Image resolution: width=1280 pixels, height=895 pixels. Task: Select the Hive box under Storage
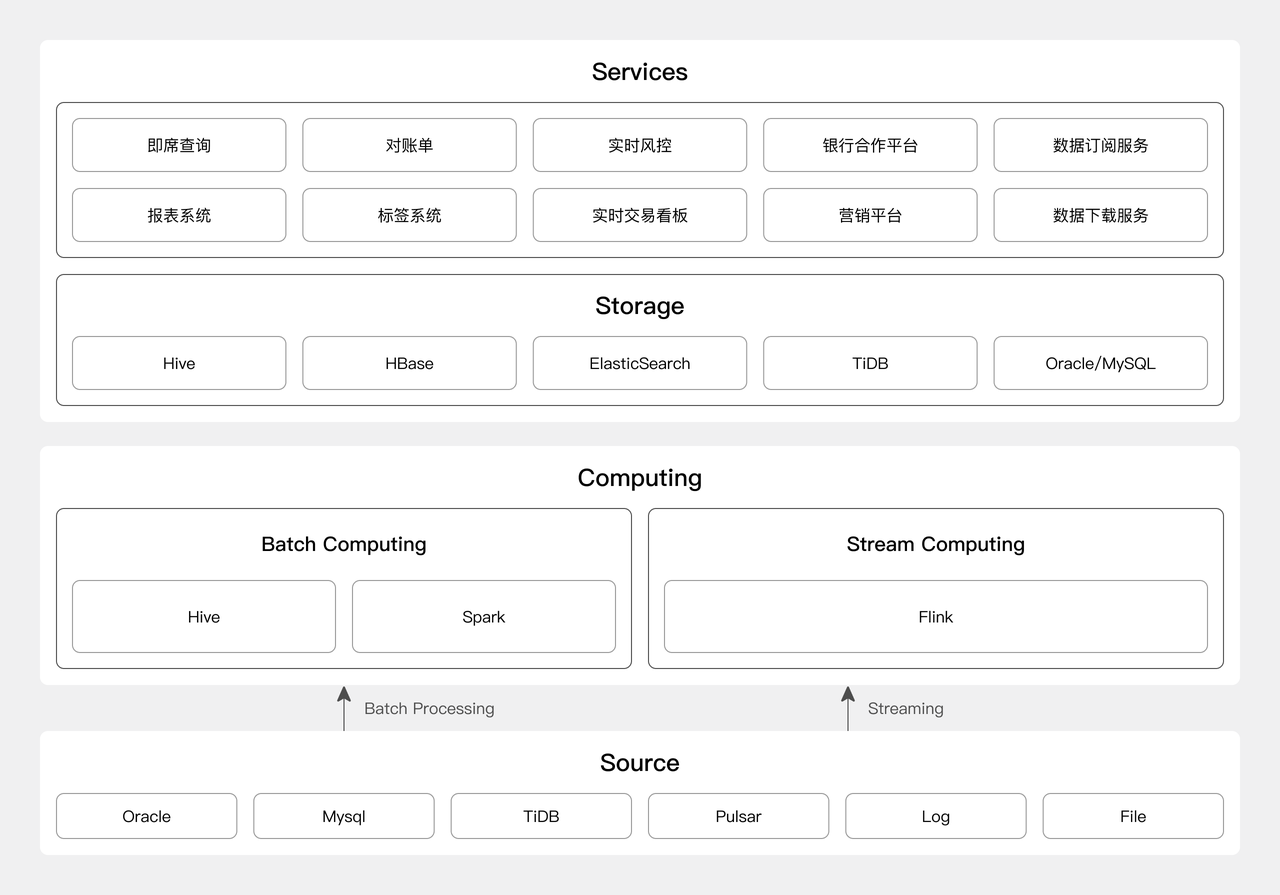pyautogui.click(x=179, y=363)
